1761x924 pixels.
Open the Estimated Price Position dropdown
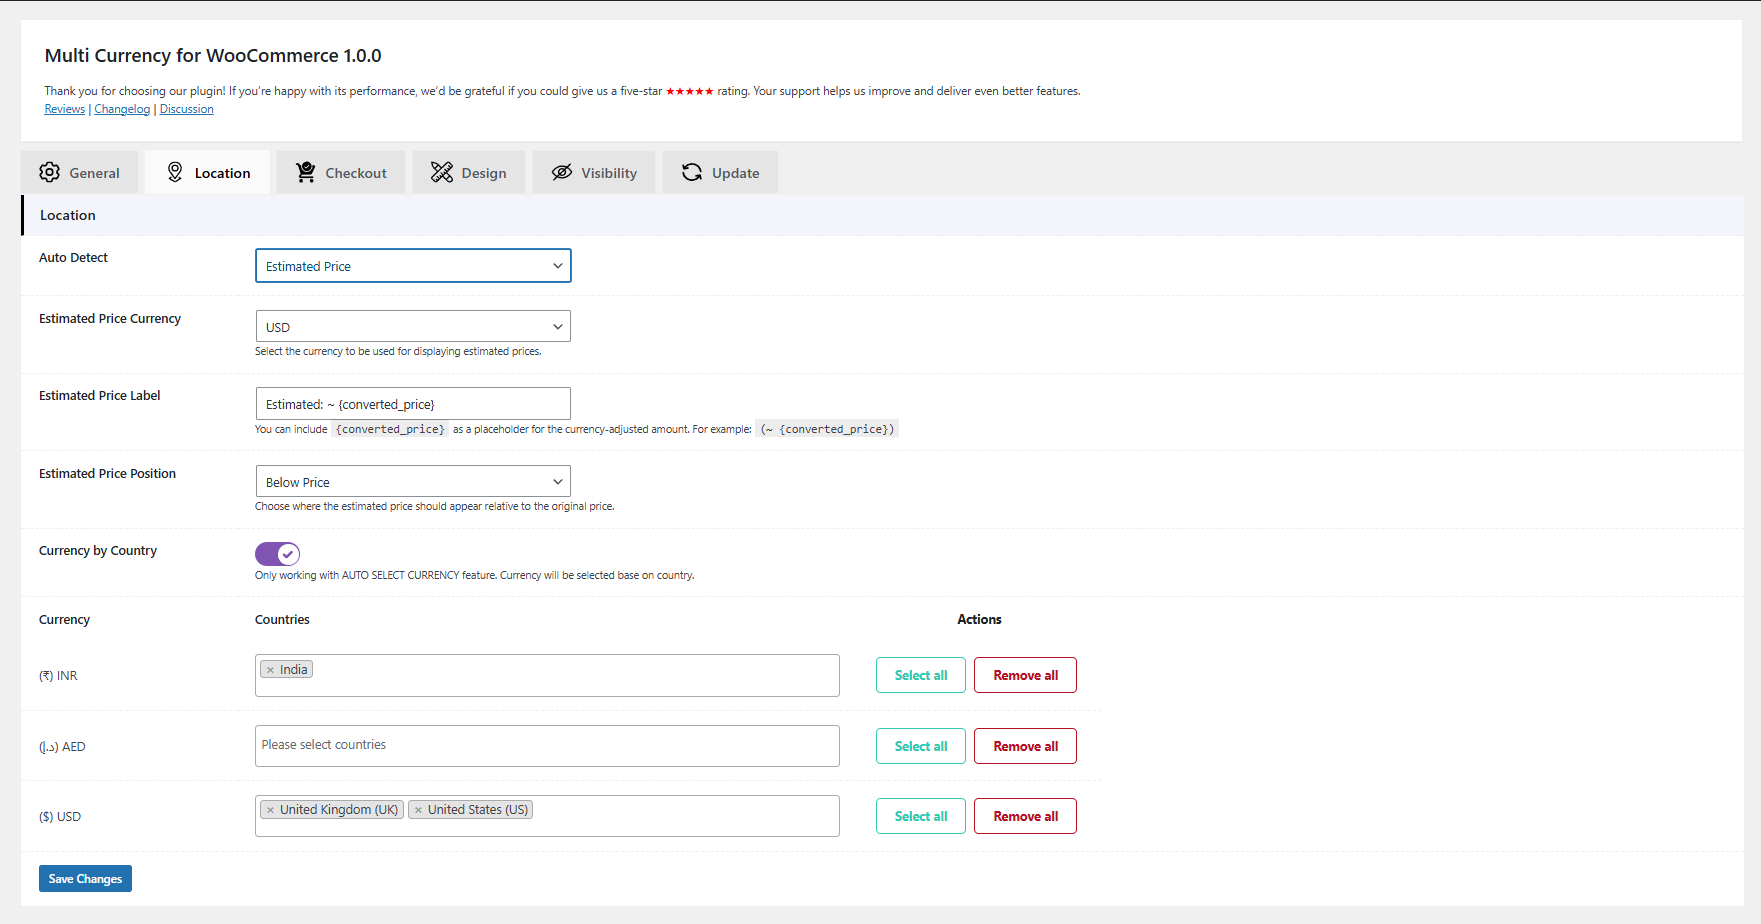point(413,482)
